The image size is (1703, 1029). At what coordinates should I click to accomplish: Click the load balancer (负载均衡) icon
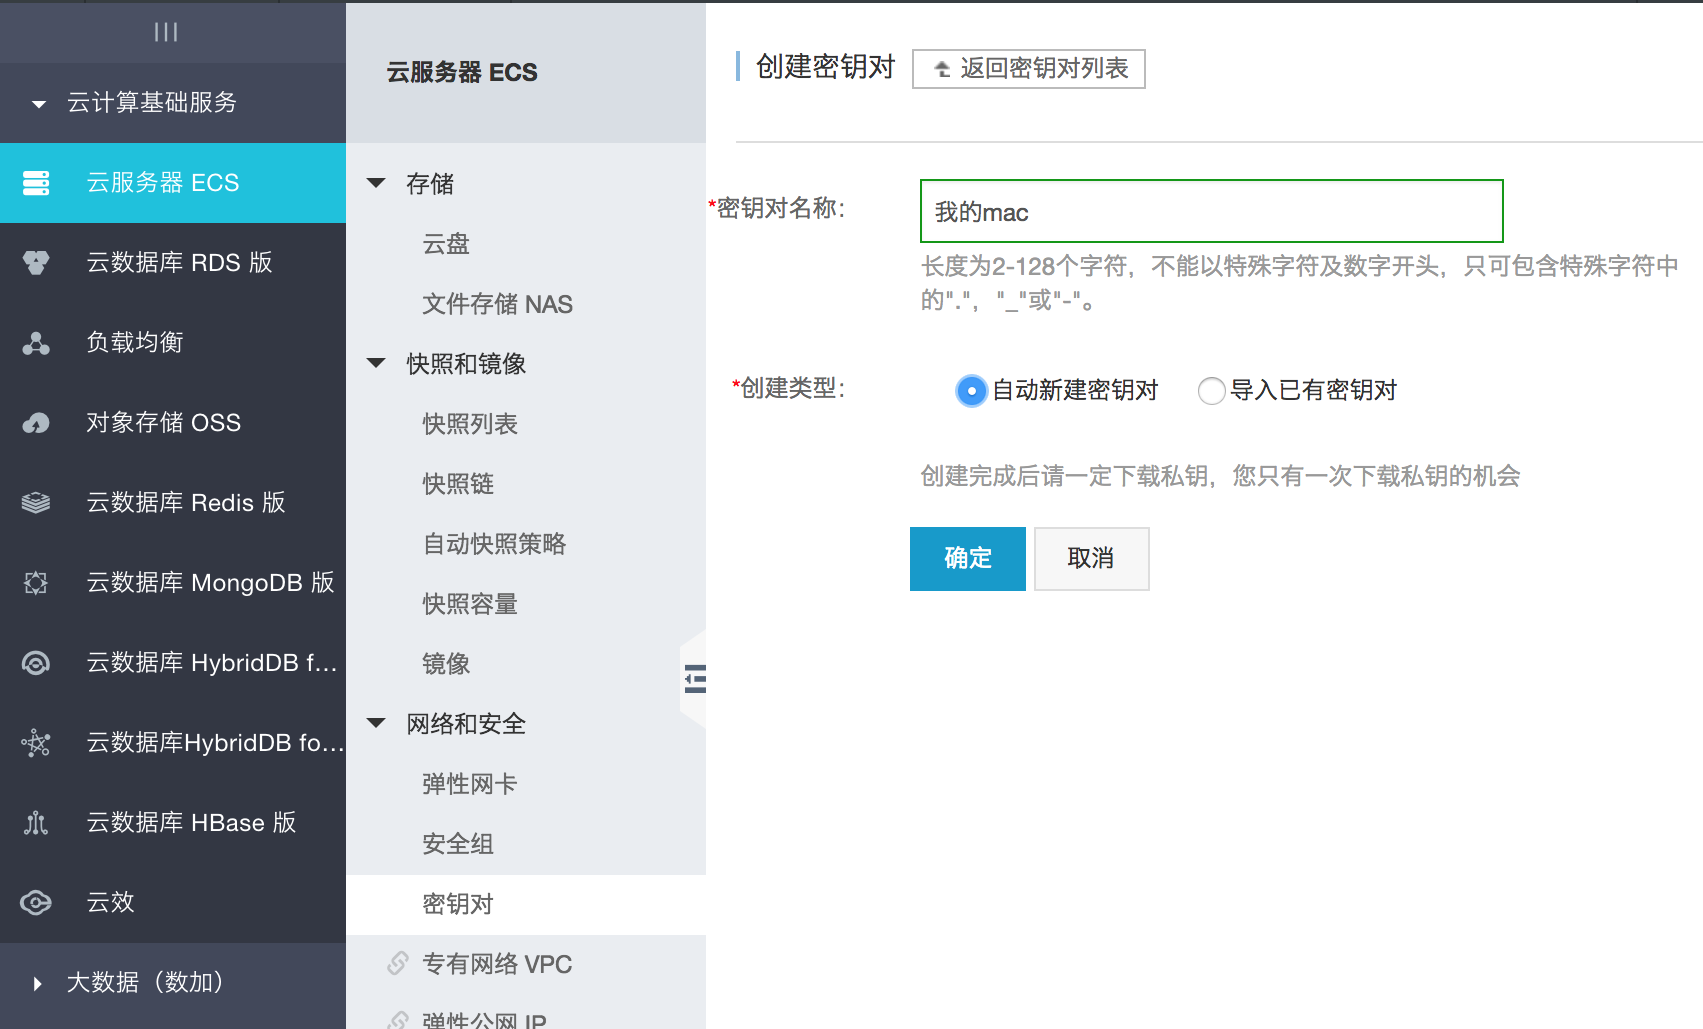point(36,343)
